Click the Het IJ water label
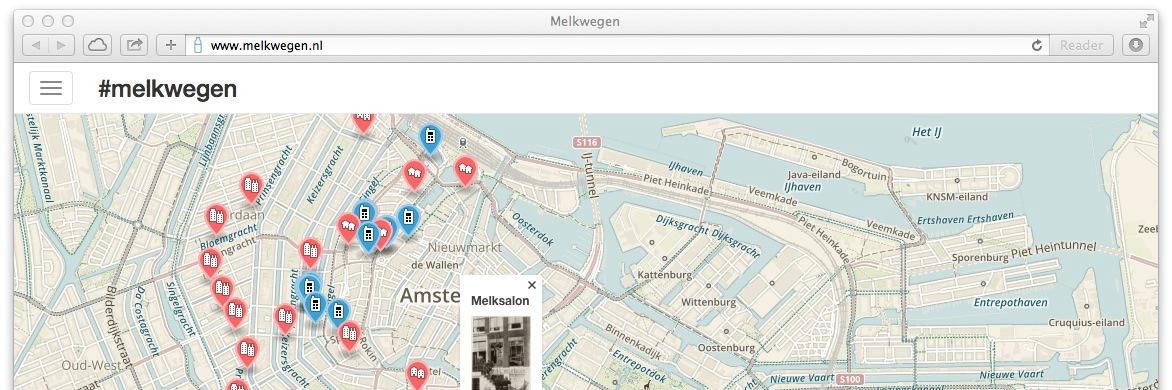The height and width of the screenshot is (390, 1172). (x=926, y=132)
